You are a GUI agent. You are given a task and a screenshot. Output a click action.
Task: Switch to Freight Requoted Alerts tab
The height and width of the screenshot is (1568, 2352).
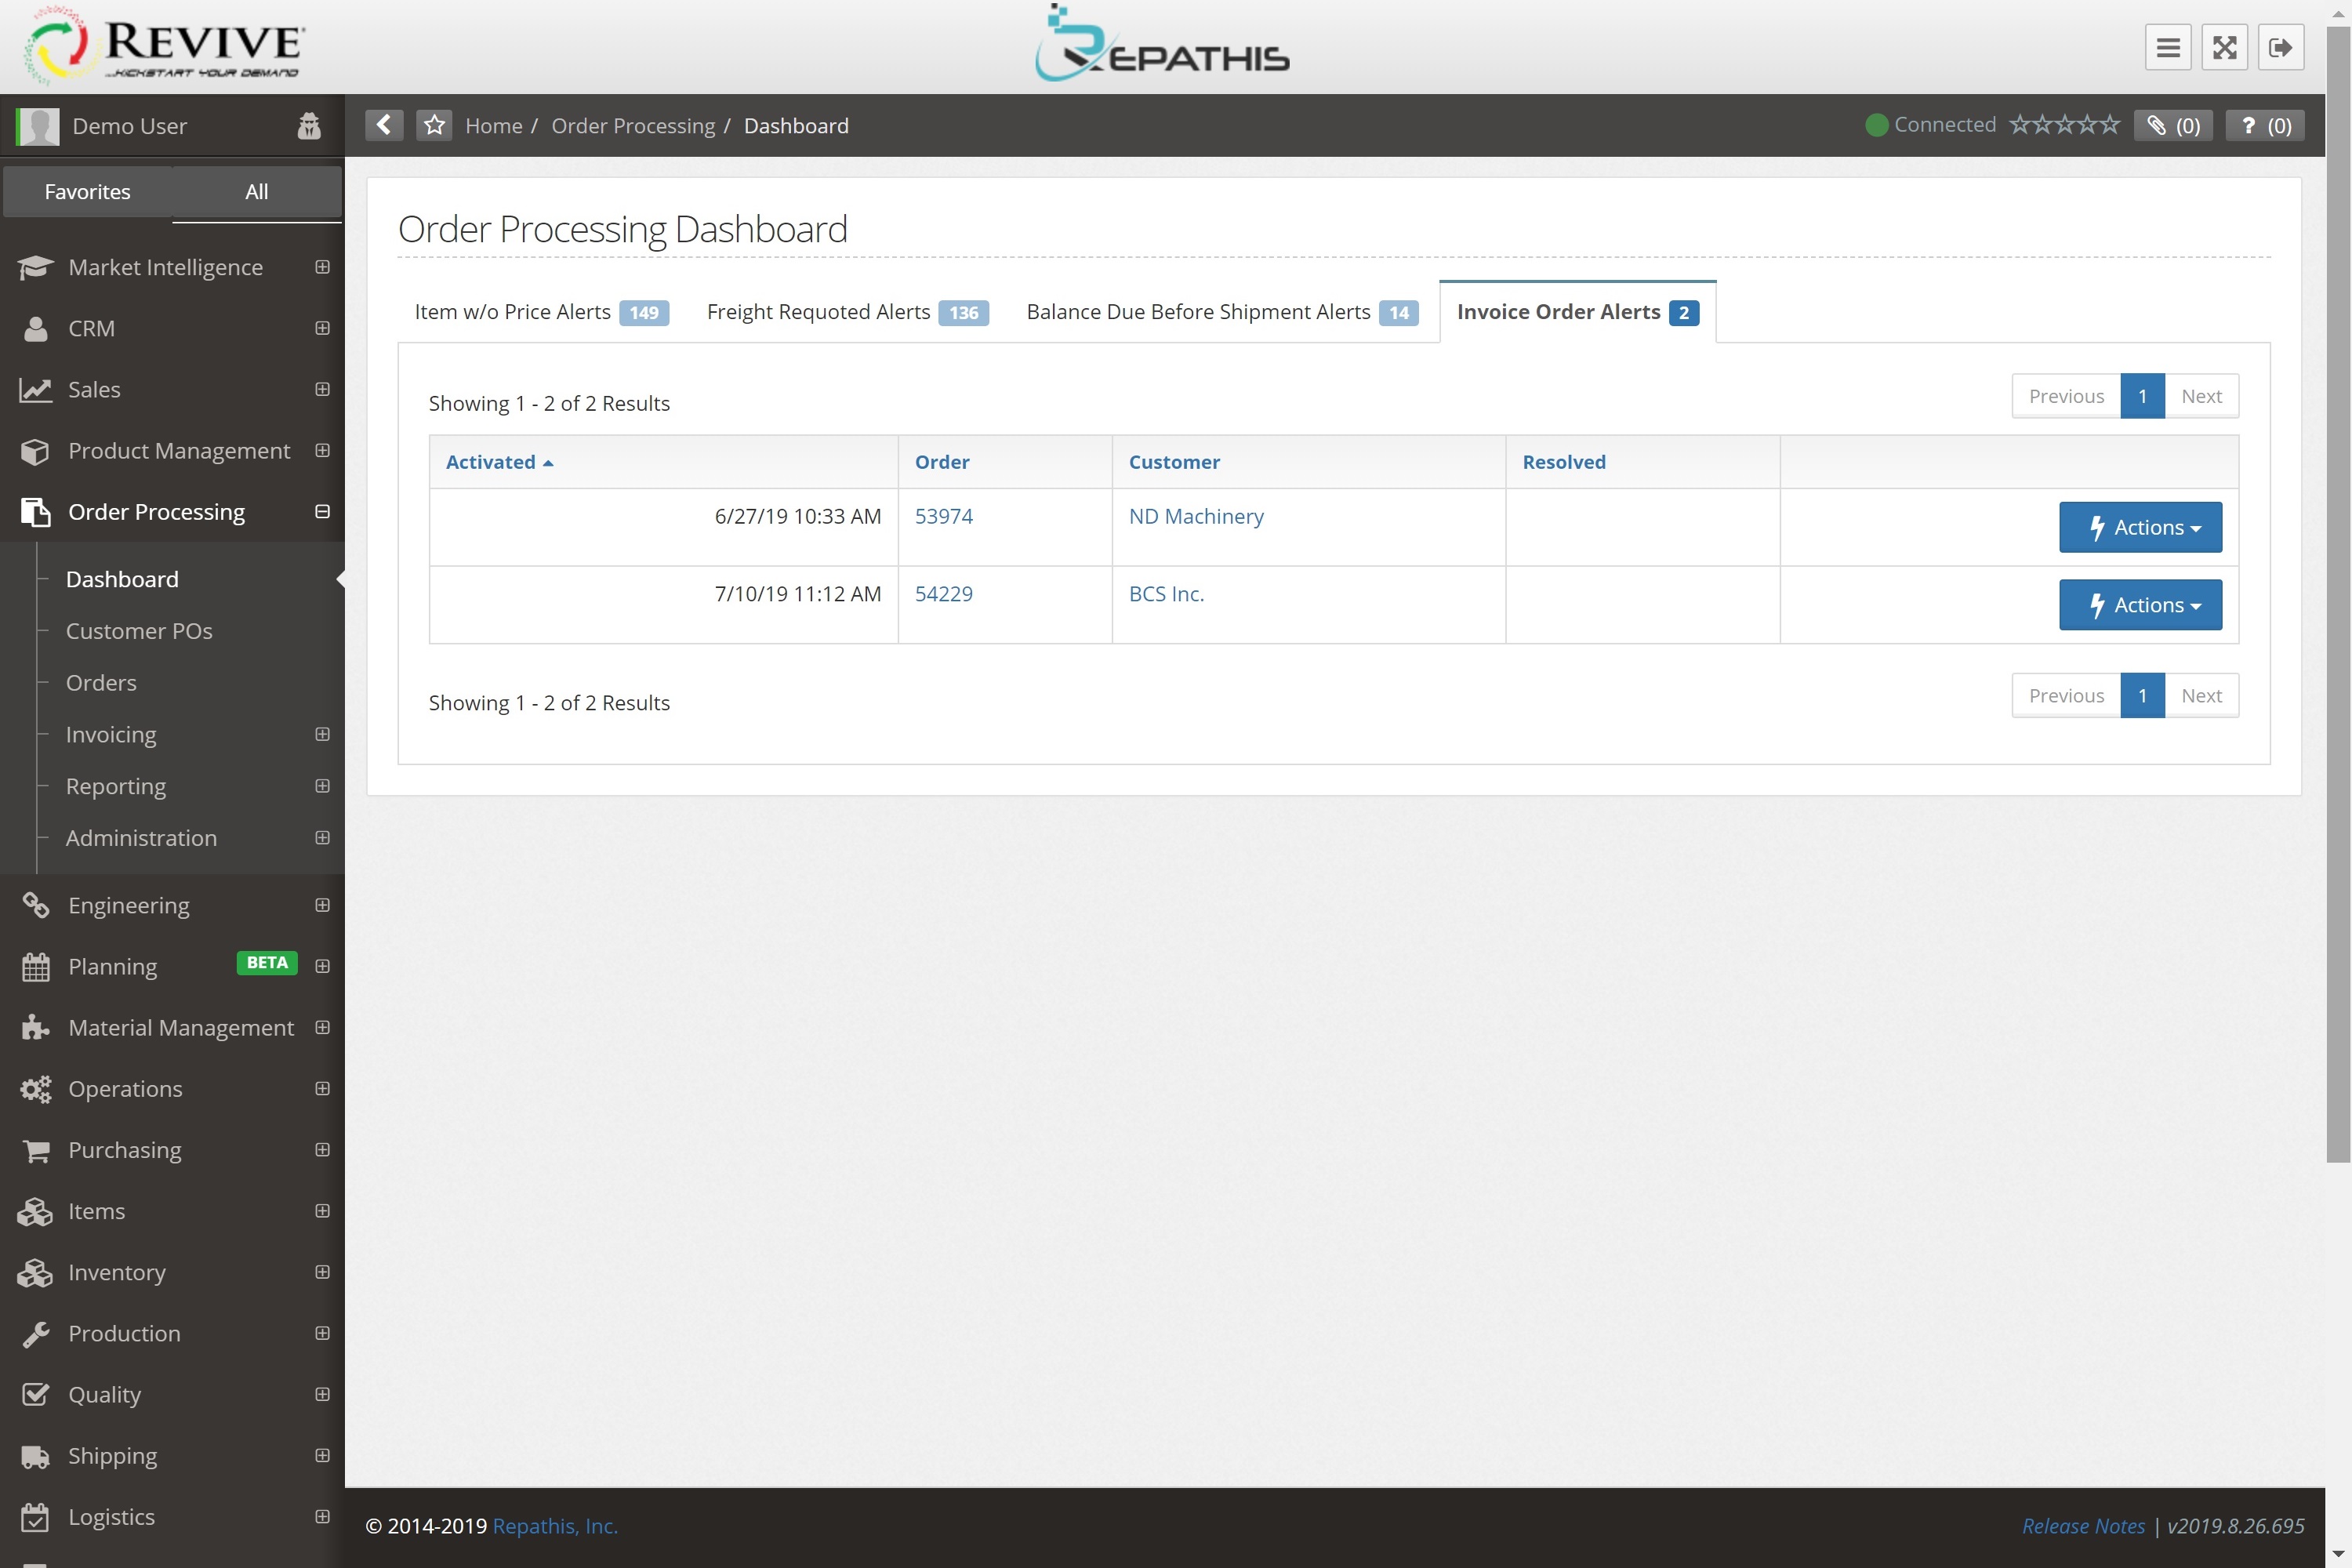(847, 312)
